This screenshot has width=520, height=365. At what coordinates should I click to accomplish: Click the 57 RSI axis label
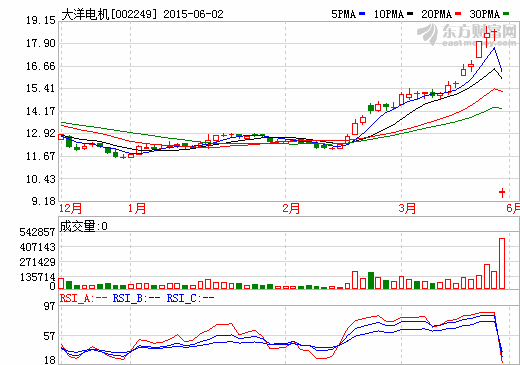click(x=49, y=336)
